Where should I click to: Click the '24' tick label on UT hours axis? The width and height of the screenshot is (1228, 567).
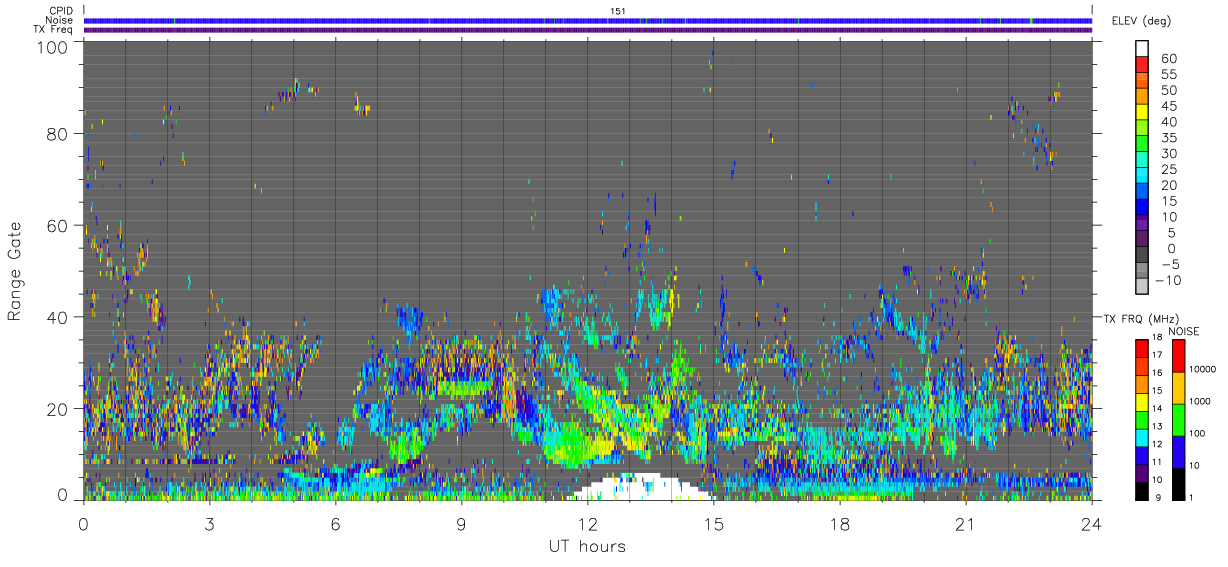click(x=1091, y=523)
